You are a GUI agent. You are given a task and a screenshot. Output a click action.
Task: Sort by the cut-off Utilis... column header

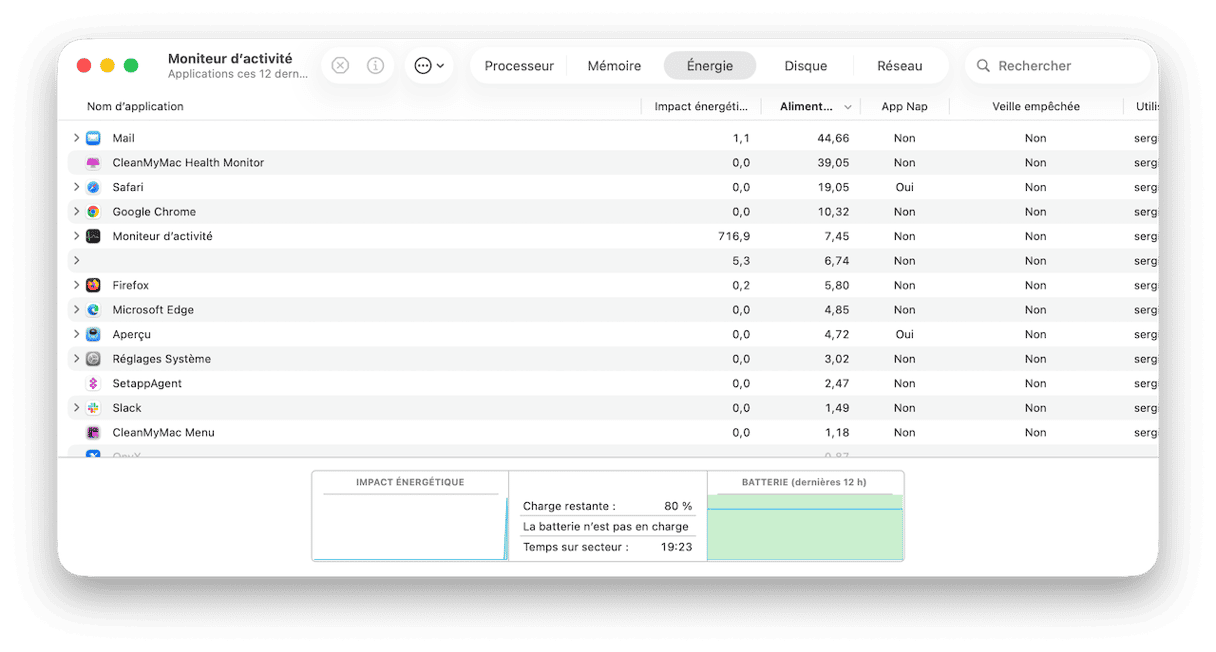pos(1145,107)
